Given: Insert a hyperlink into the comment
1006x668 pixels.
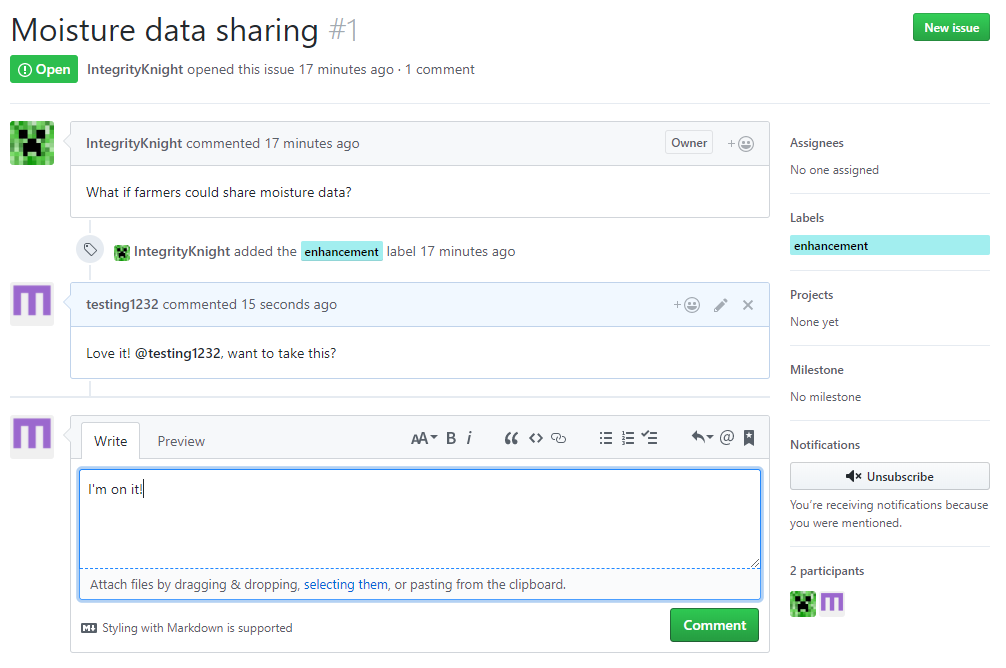Looking at the screenshot, I should click(558, 437).
